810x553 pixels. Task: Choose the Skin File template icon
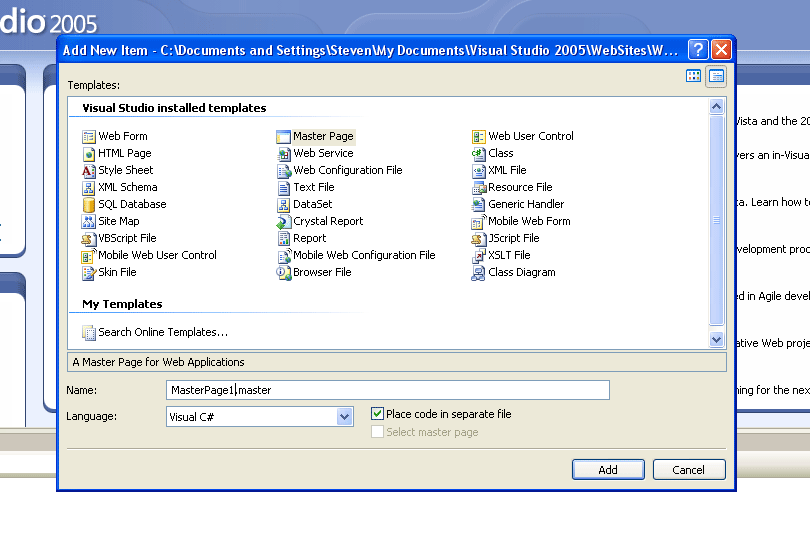89,273
